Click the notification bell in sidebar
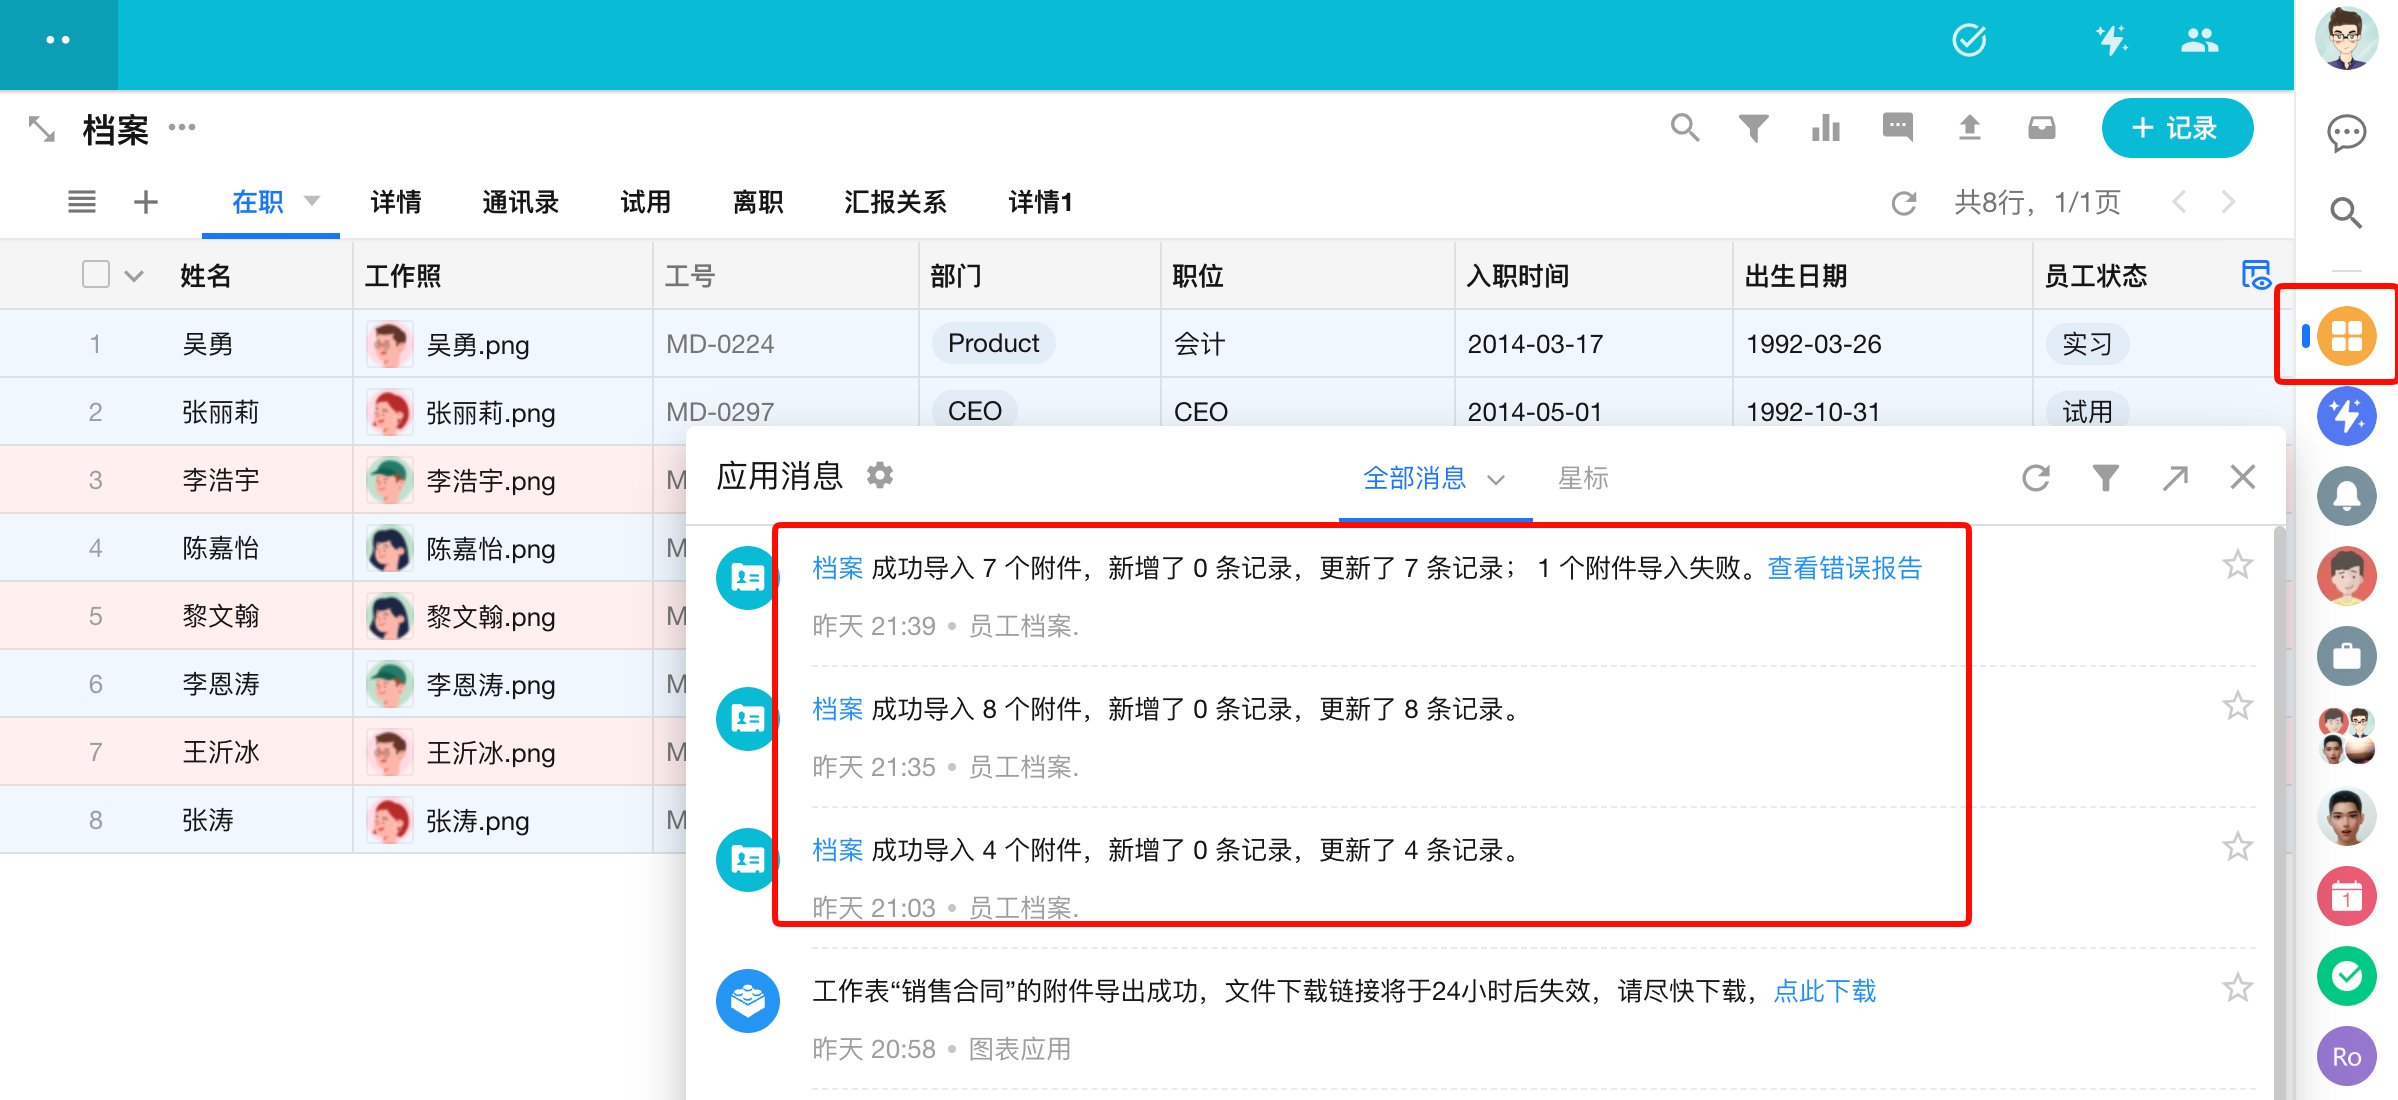2398x1100 pixels. pyautogui.click(x=2346, y=496)
